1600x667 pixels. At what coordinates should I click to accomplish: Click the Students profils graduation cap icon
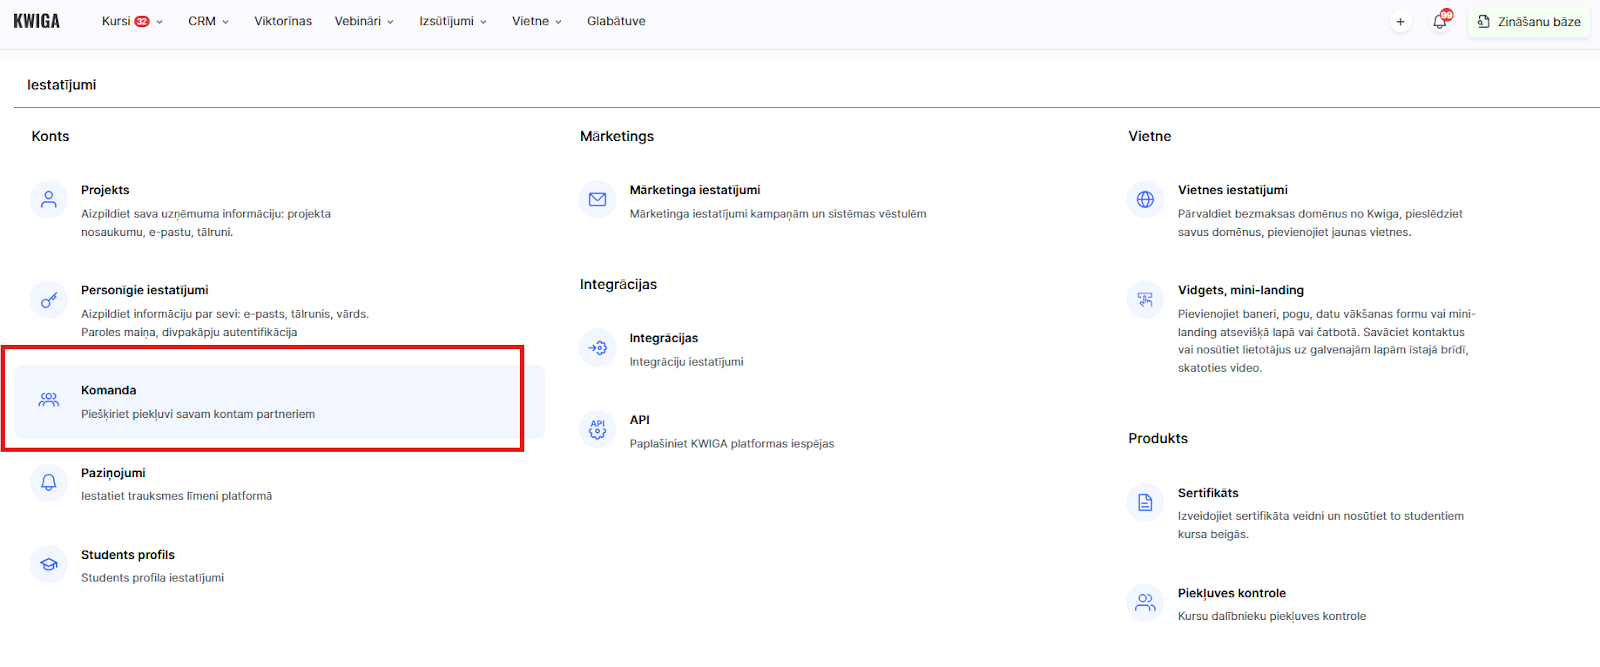pyautogui.click(x=48, y=565)
